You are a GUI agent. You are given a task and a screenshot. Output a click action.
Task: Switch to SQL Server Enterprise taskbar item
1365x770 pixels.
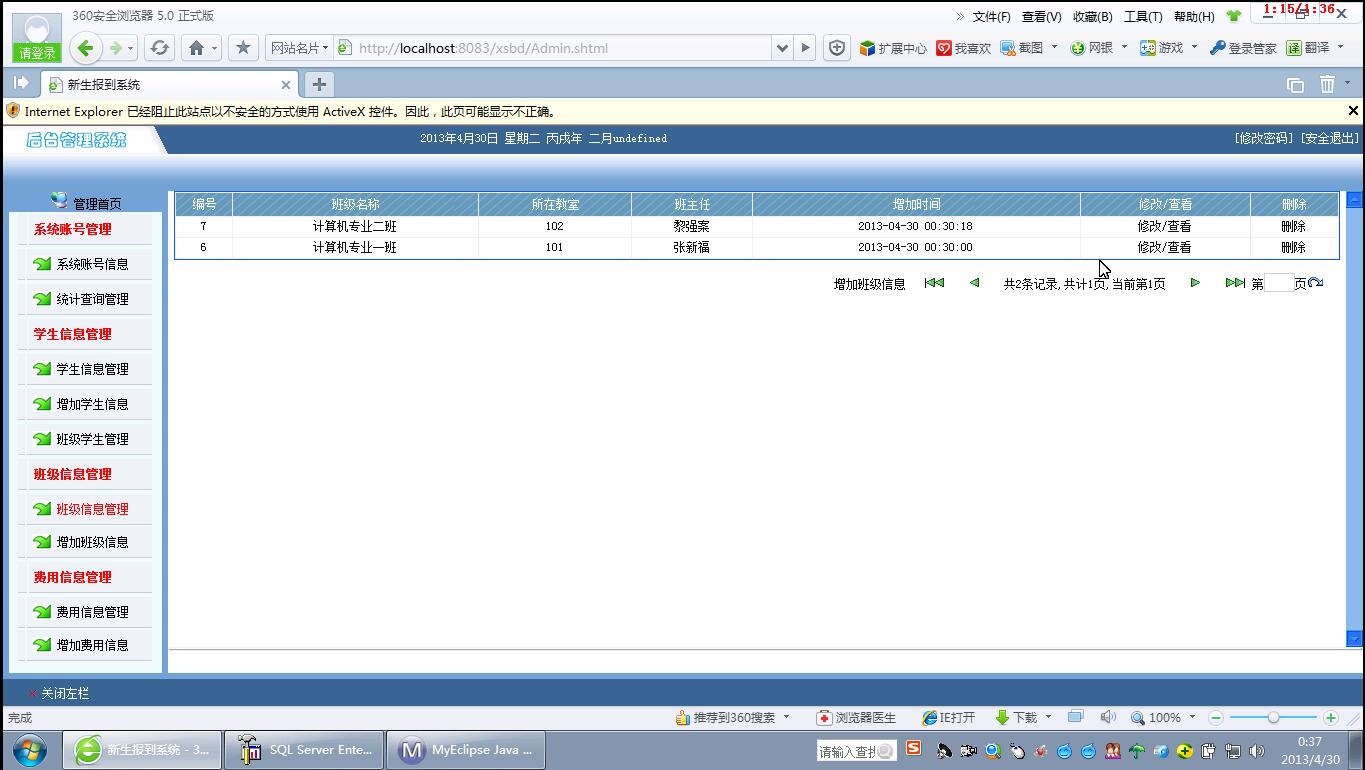tap(304, 750)
